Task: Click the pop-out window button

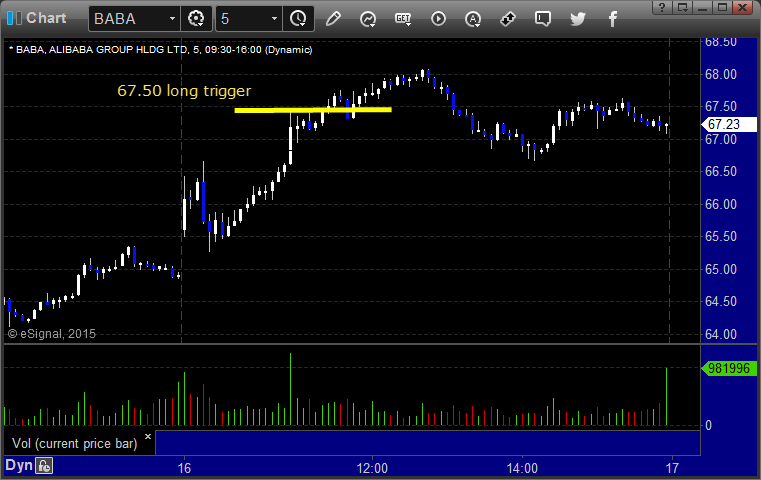Action: point(683,7)
